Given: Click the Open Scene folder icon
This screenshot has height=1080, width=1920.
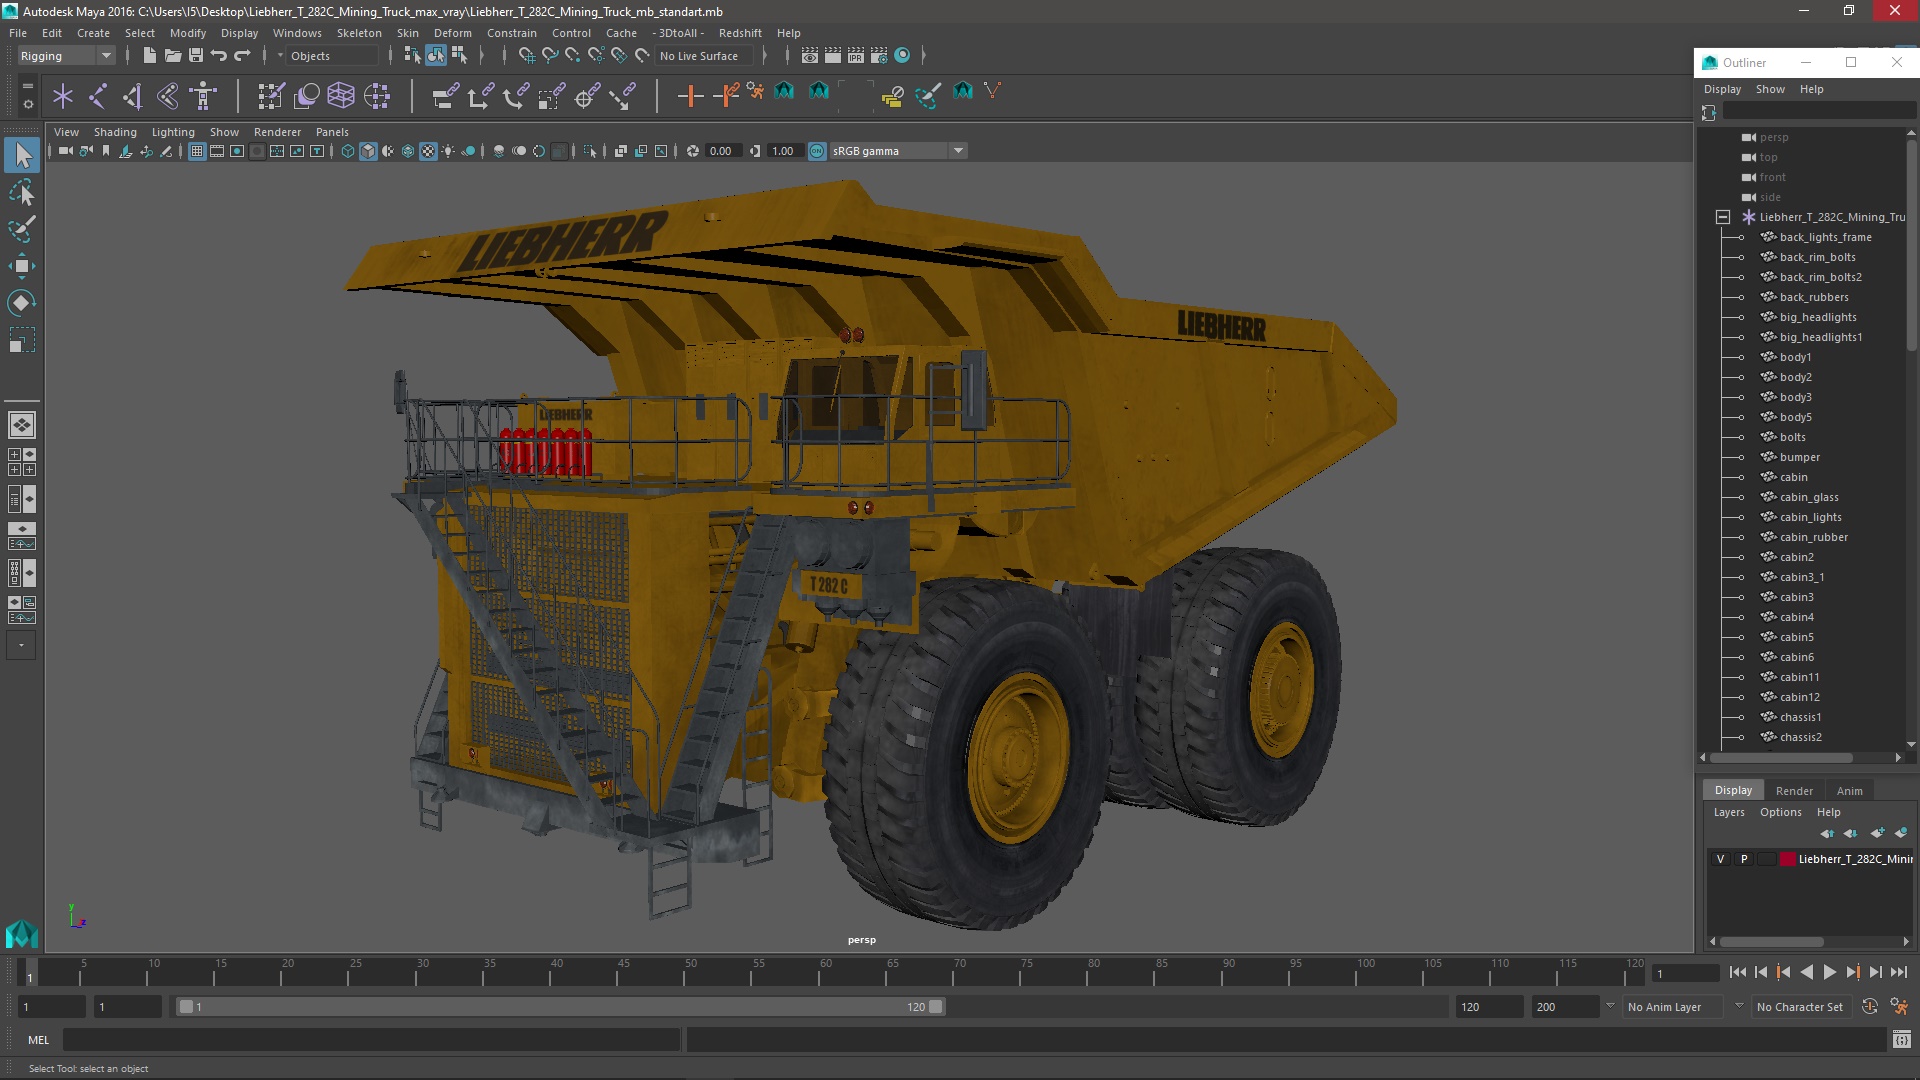Looking at the screenshot, I should click(173, 56).
